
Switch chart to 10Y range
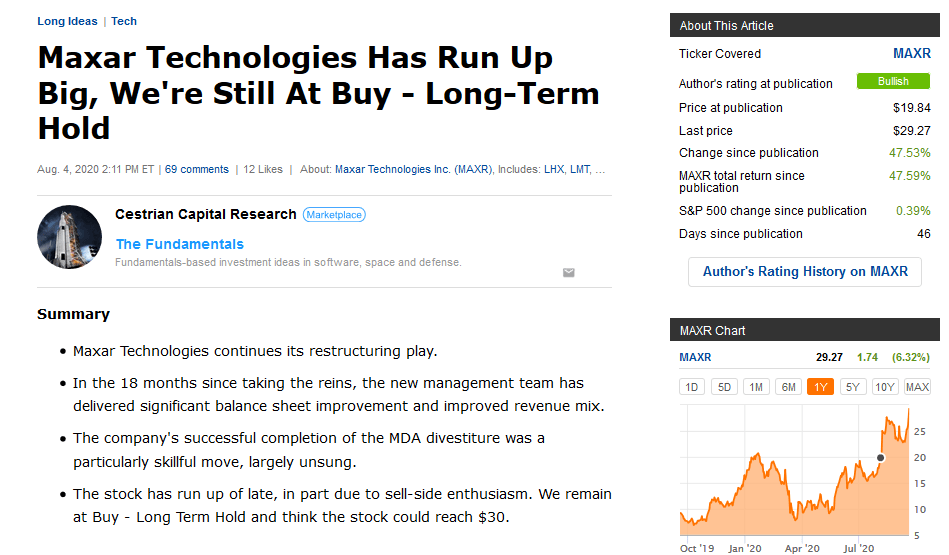pyautogui.click(x=885, y=387)
